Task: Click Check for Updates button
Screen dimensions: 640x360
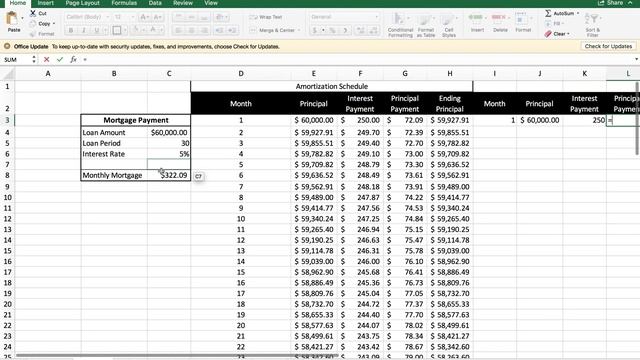Action: [608, 46]
